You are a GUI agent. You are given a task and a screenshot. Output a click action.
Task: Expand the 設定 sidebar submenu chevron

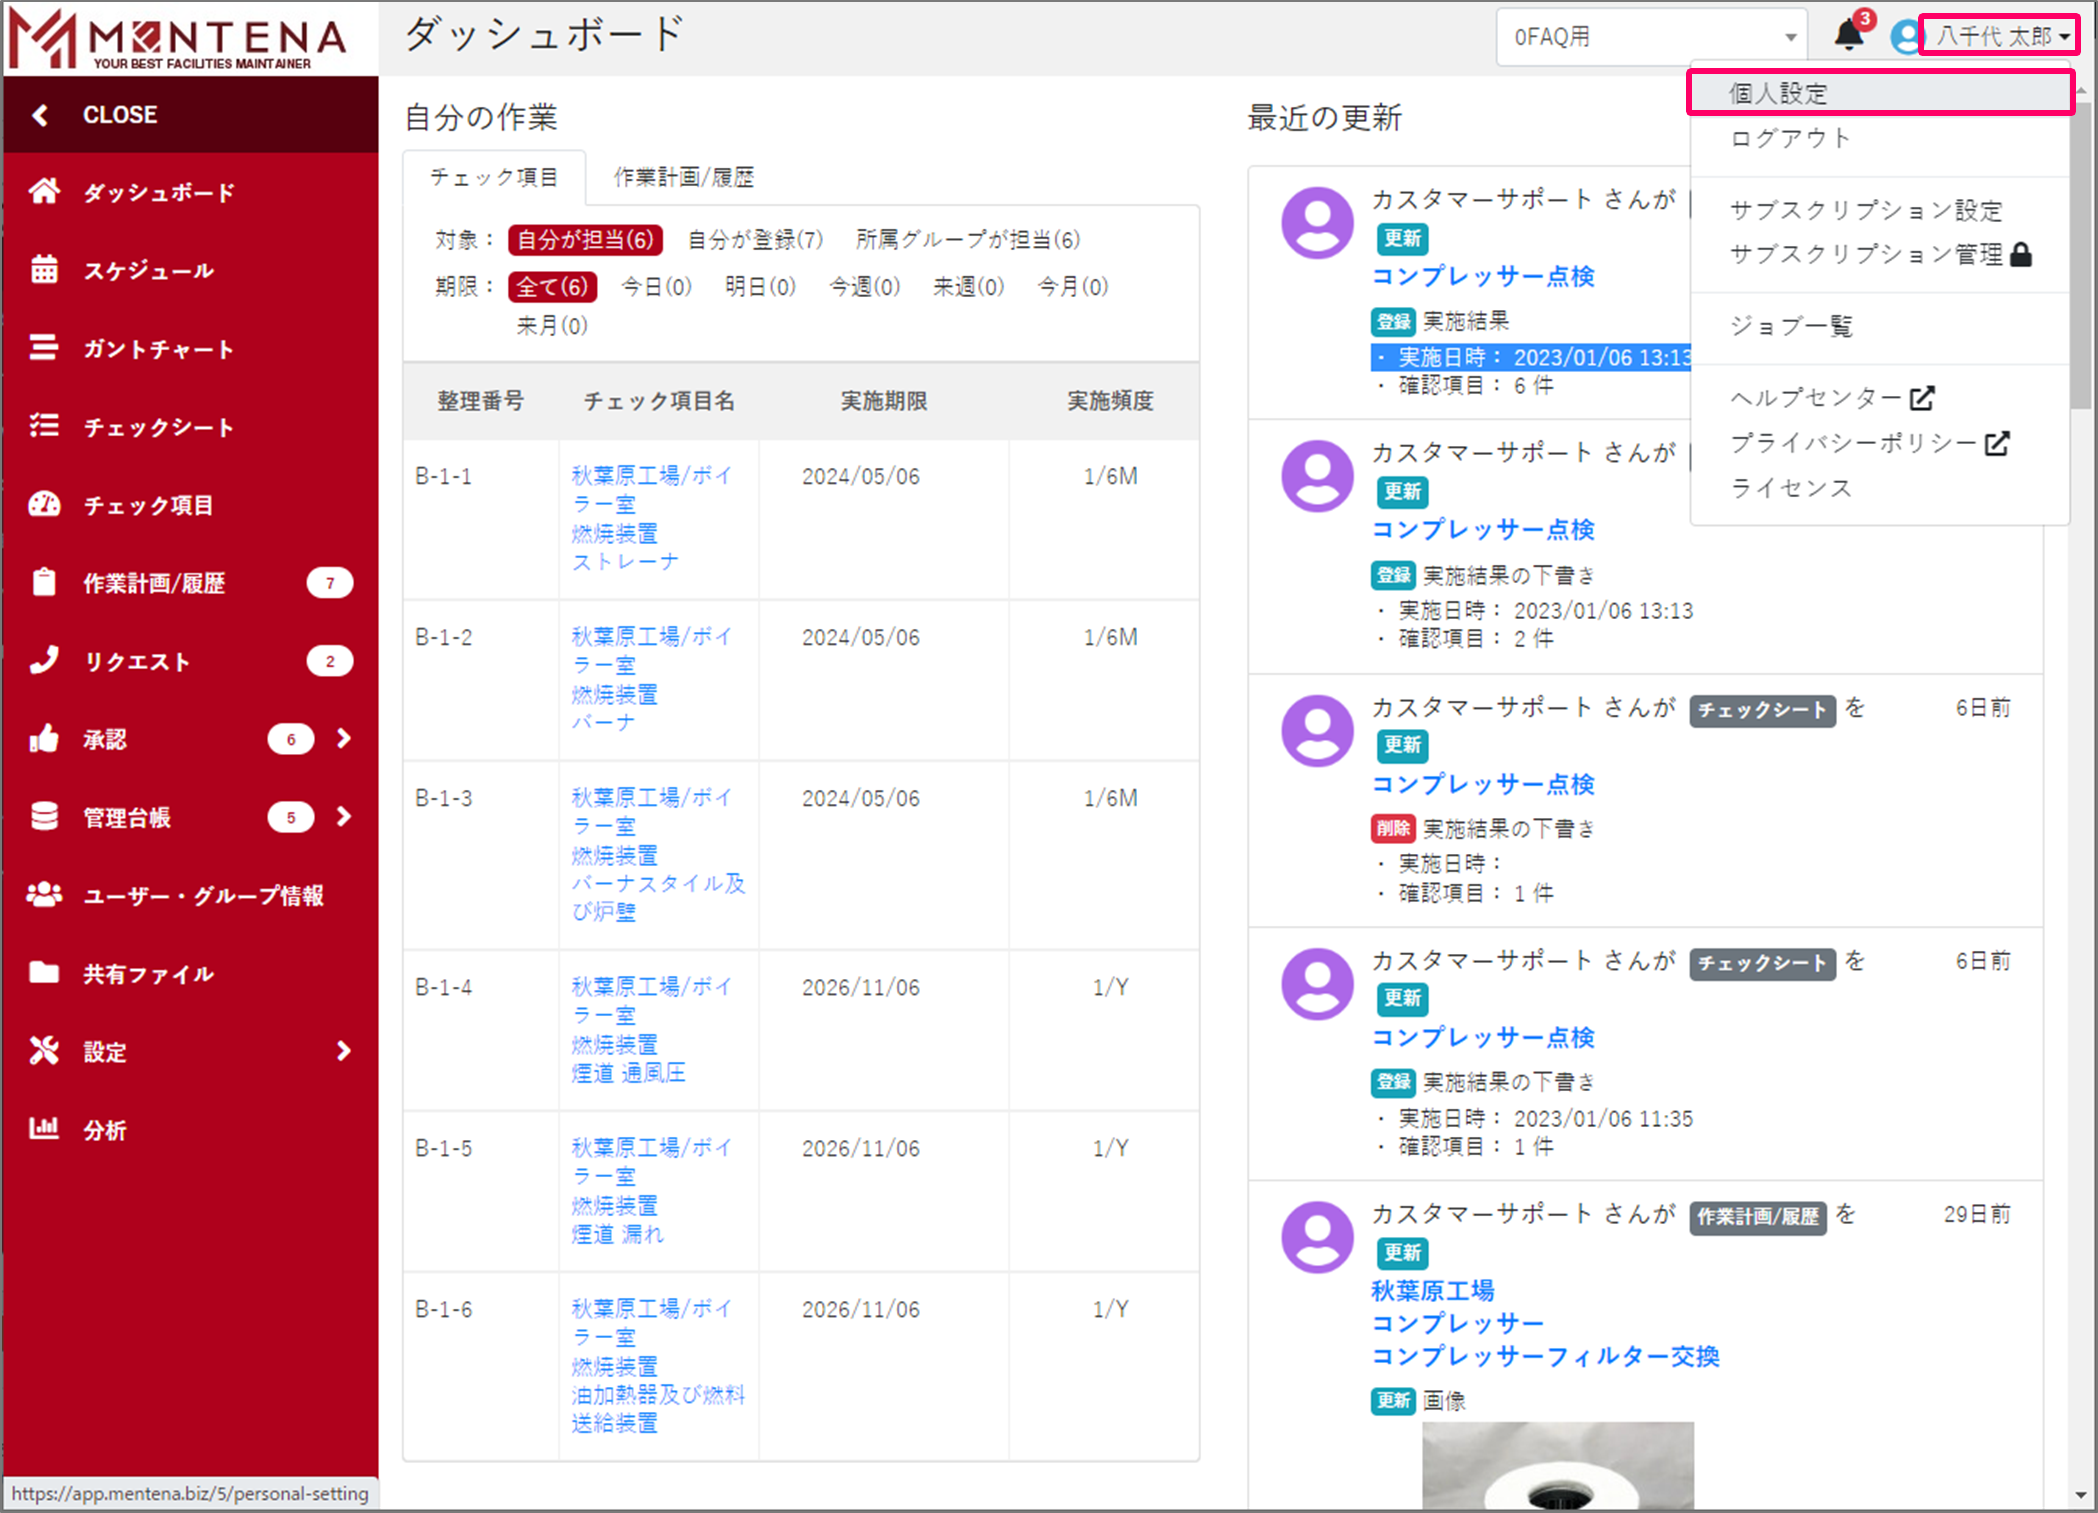[344, 1051]
